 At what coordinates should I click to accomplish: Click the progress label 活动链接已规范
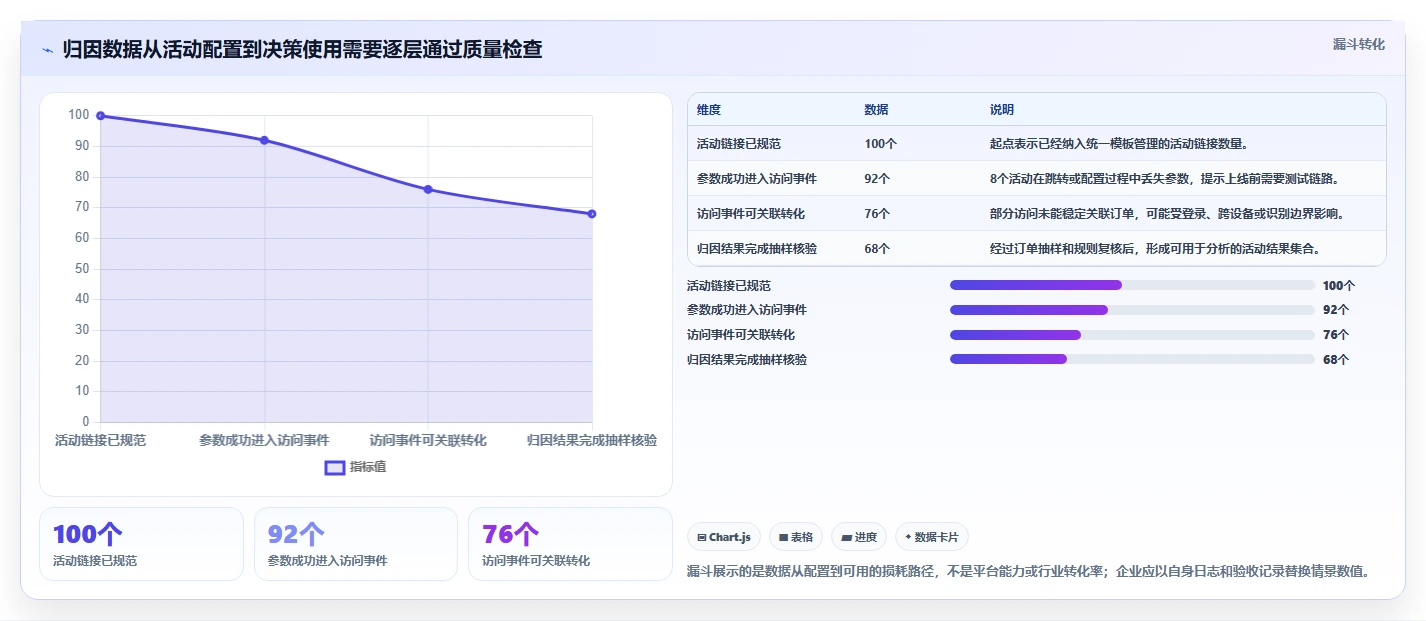coord(729,286)
